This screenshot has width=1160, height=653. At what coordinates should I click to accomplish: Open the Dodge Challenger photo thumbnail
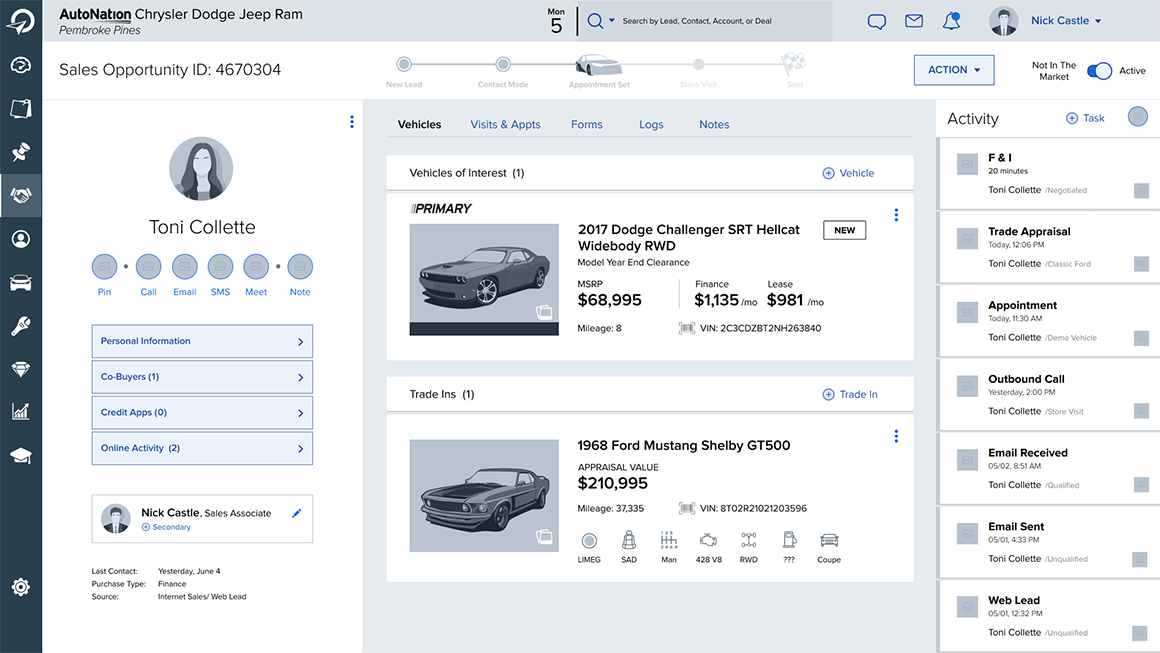tap(484, 280)
